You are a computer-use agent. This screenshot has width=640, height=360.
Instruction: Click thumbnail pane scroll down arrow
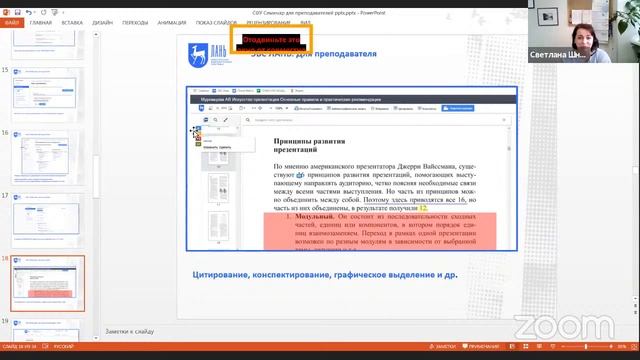pyautogui.click(x=96, y=338)
